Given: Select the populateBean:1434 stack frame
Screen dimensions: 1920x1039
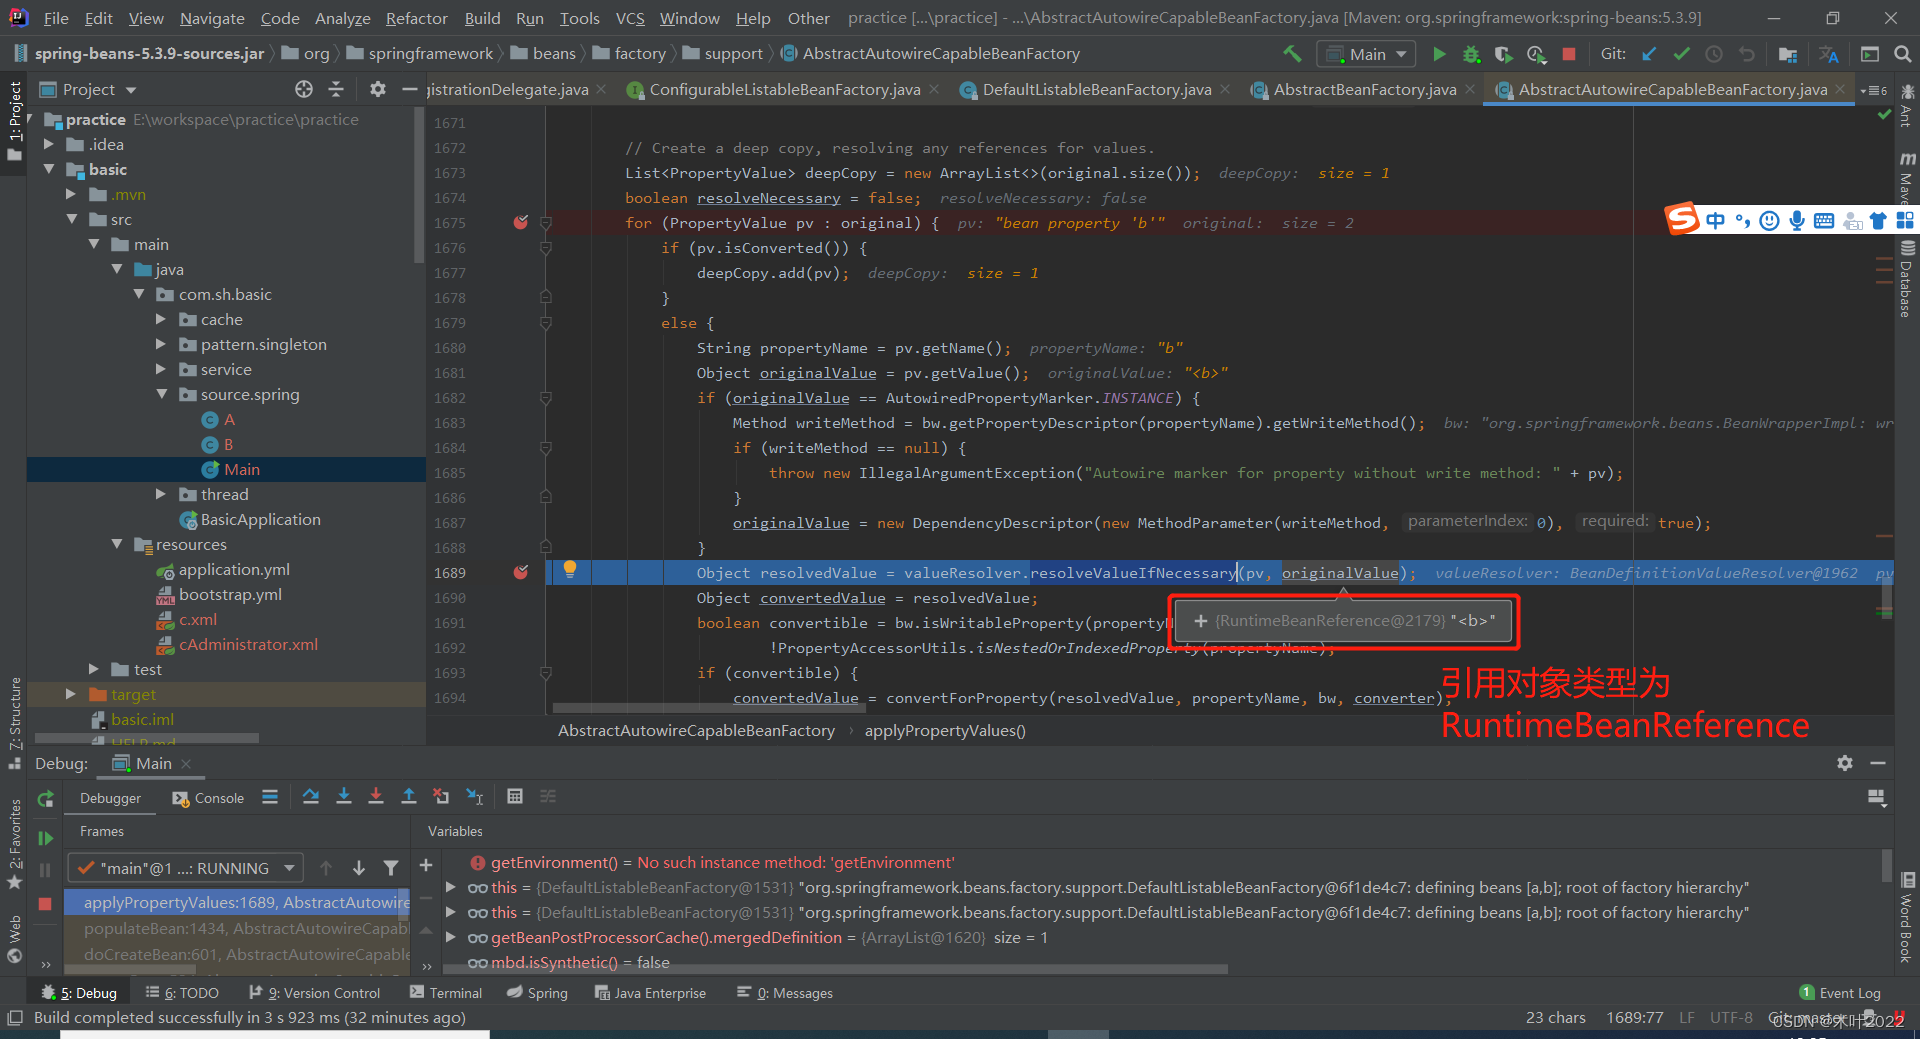Looking at the screenshot, I should (237, 928).
